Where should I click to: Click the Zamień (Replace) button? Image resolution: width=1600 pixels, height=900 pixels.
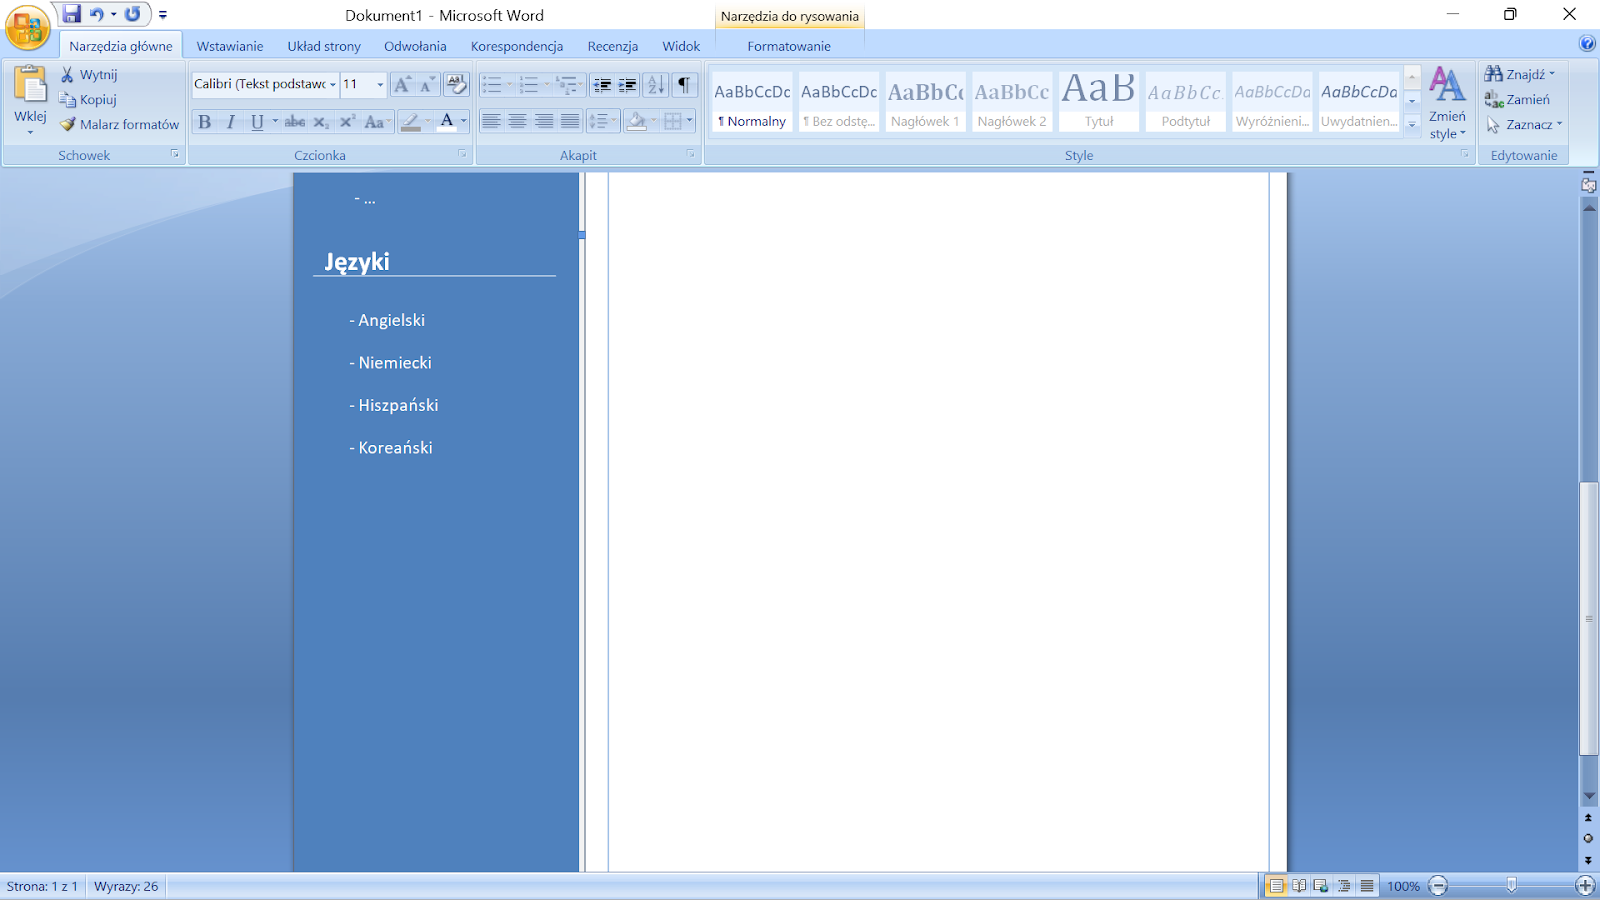pos(1518,99)
